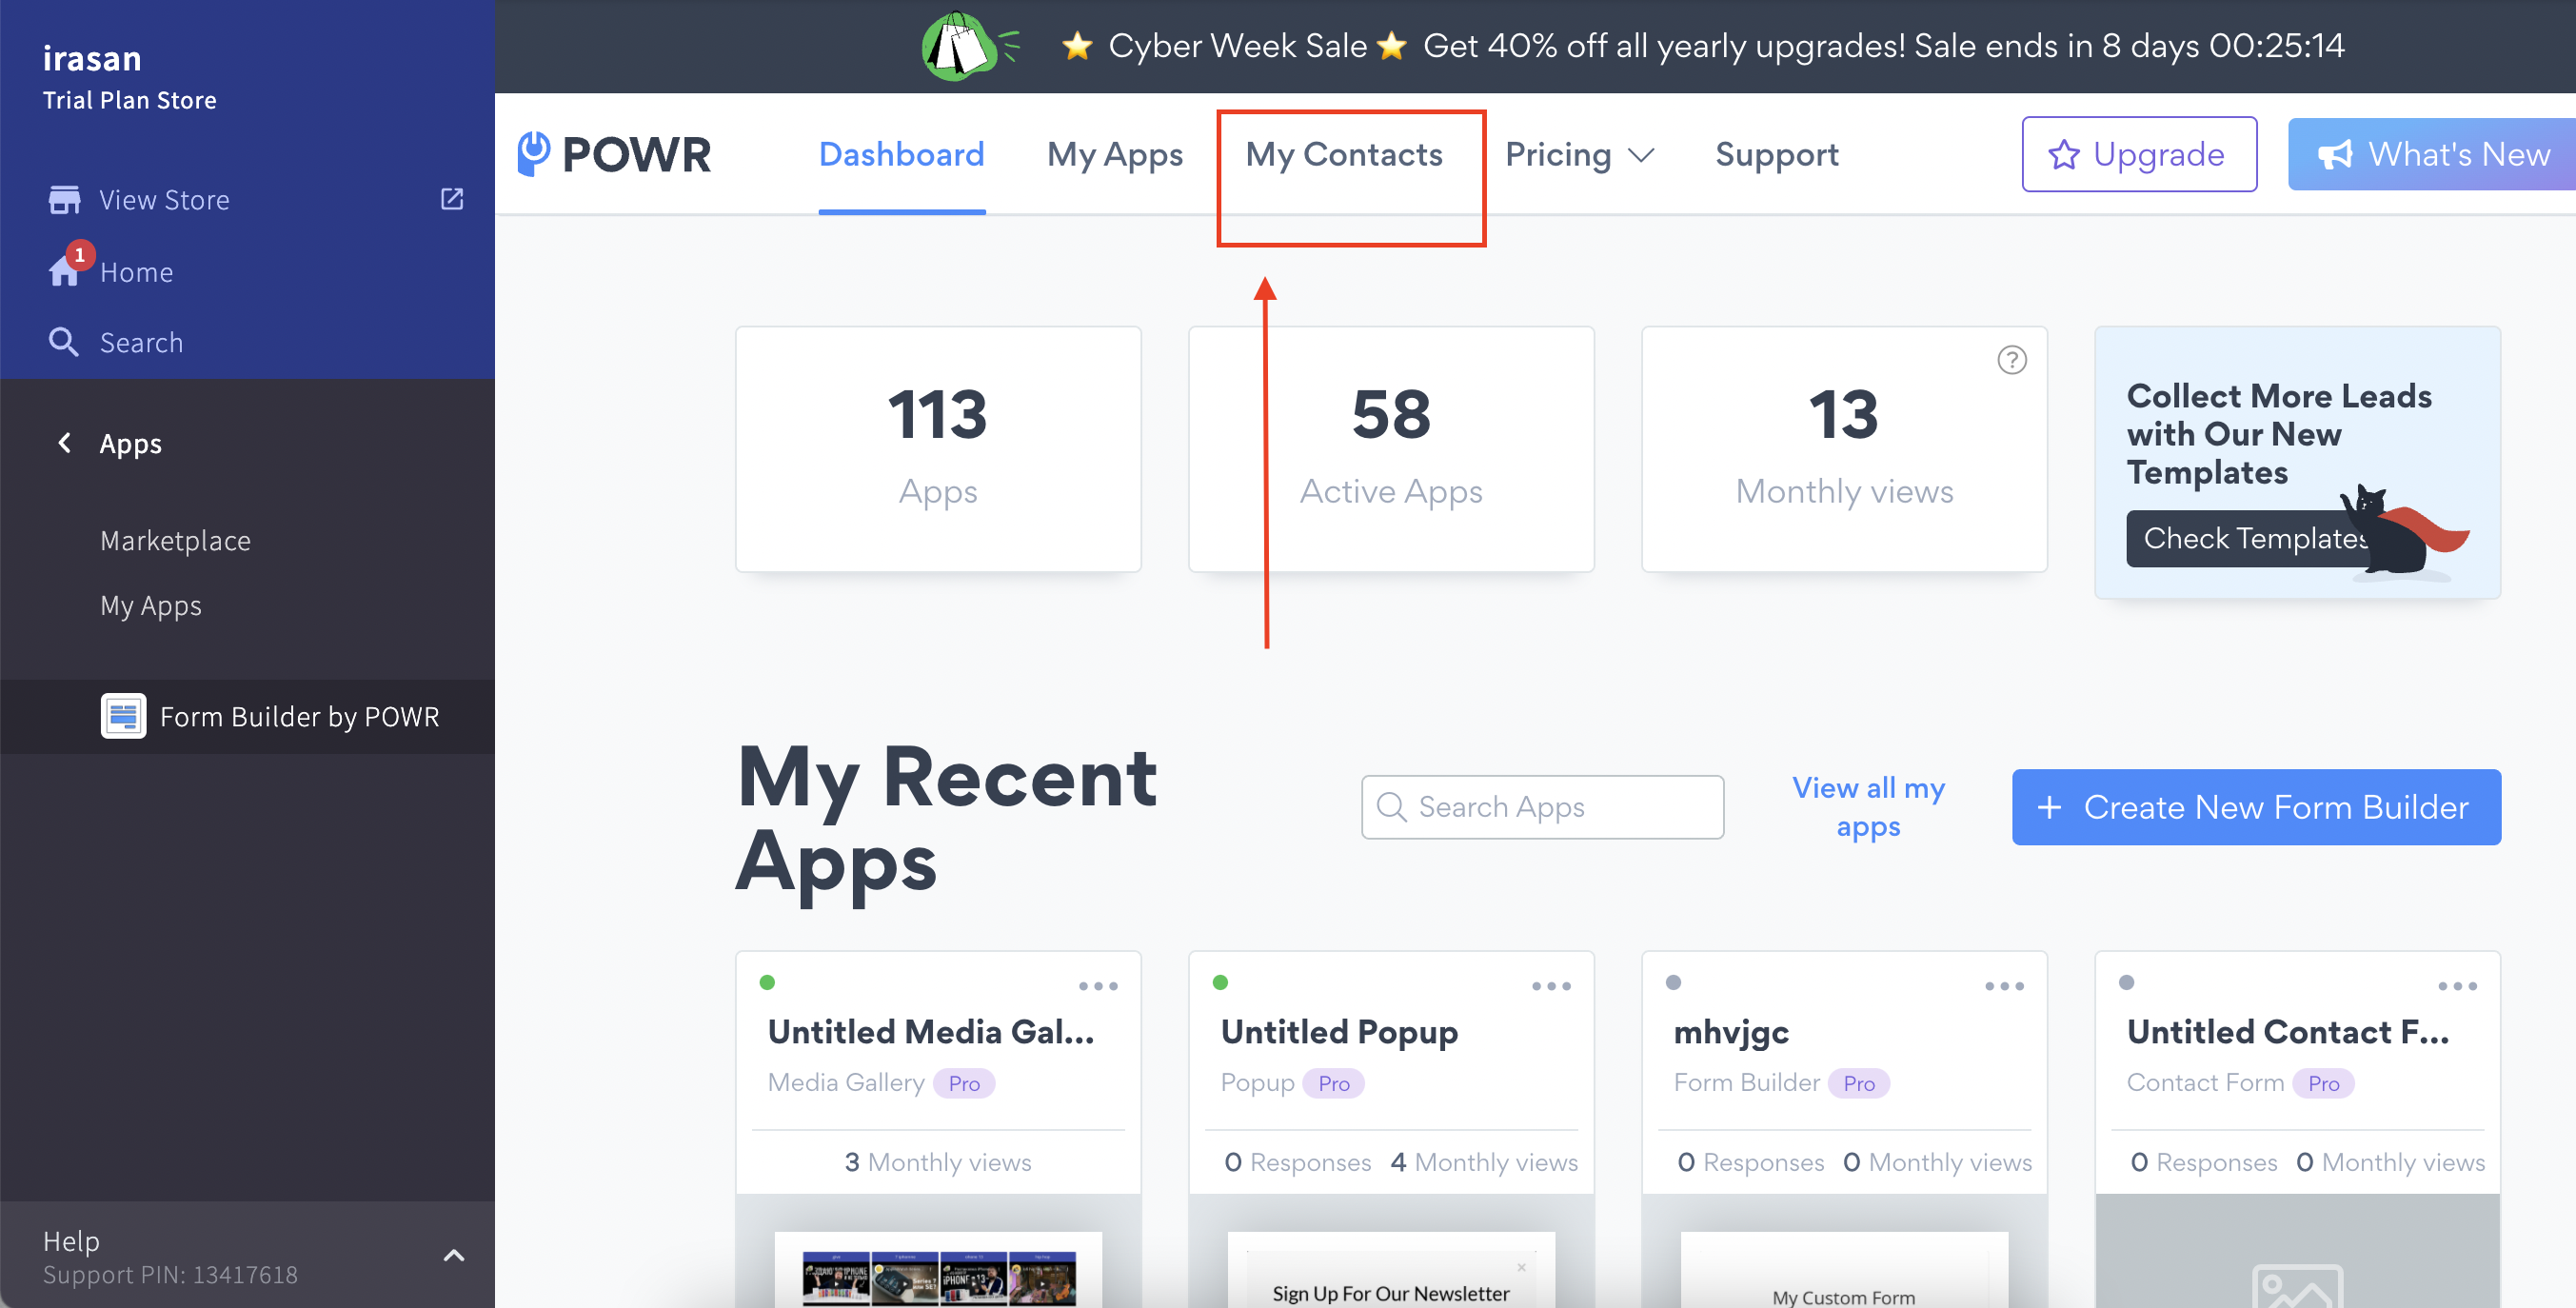Click Create New Form Builder button

[2256, 807]
